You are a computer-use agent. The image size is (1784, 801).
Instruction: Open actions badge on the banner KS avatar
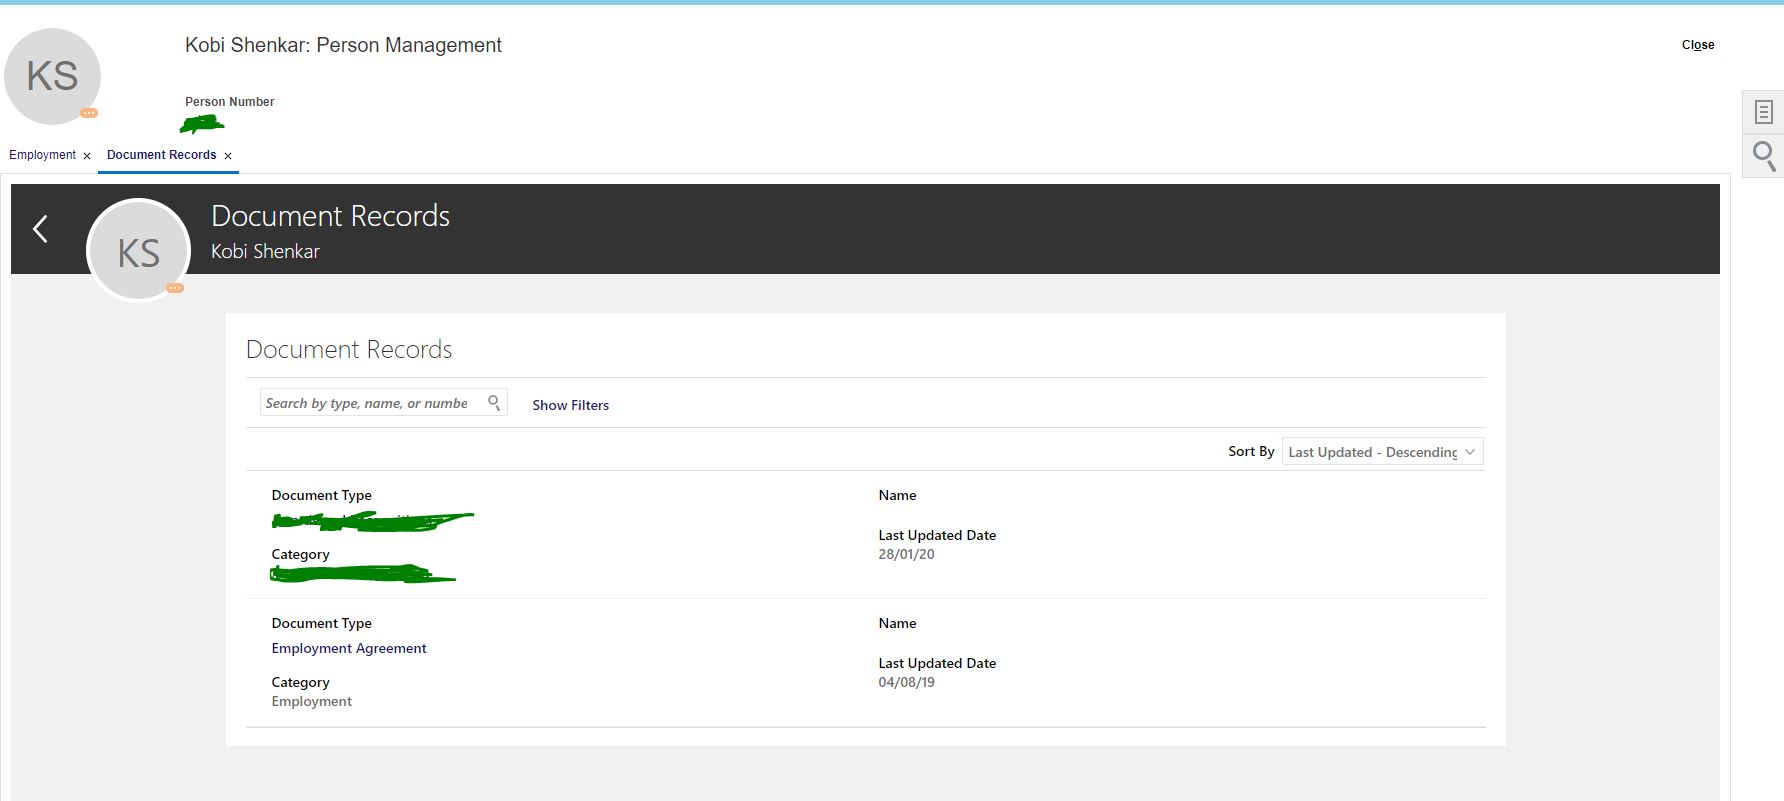click(x=175, y=288)
